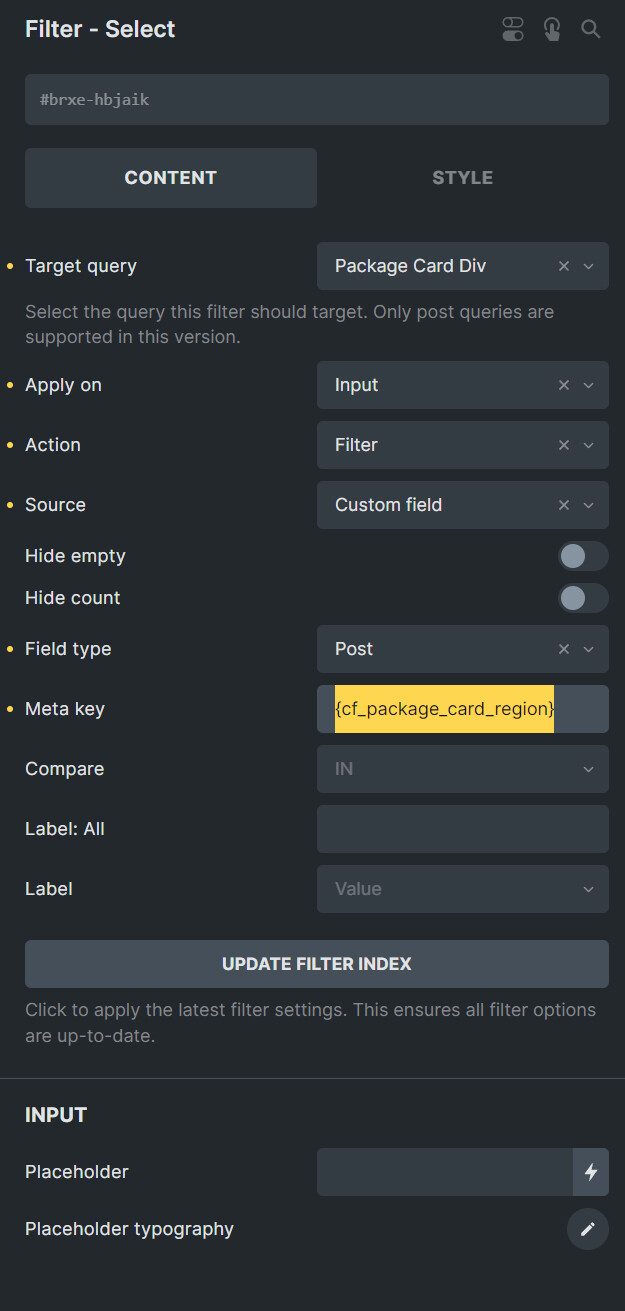Open the Compare dropdown
This screenshot has width=625, height=1311.
[x=462, y=769]
